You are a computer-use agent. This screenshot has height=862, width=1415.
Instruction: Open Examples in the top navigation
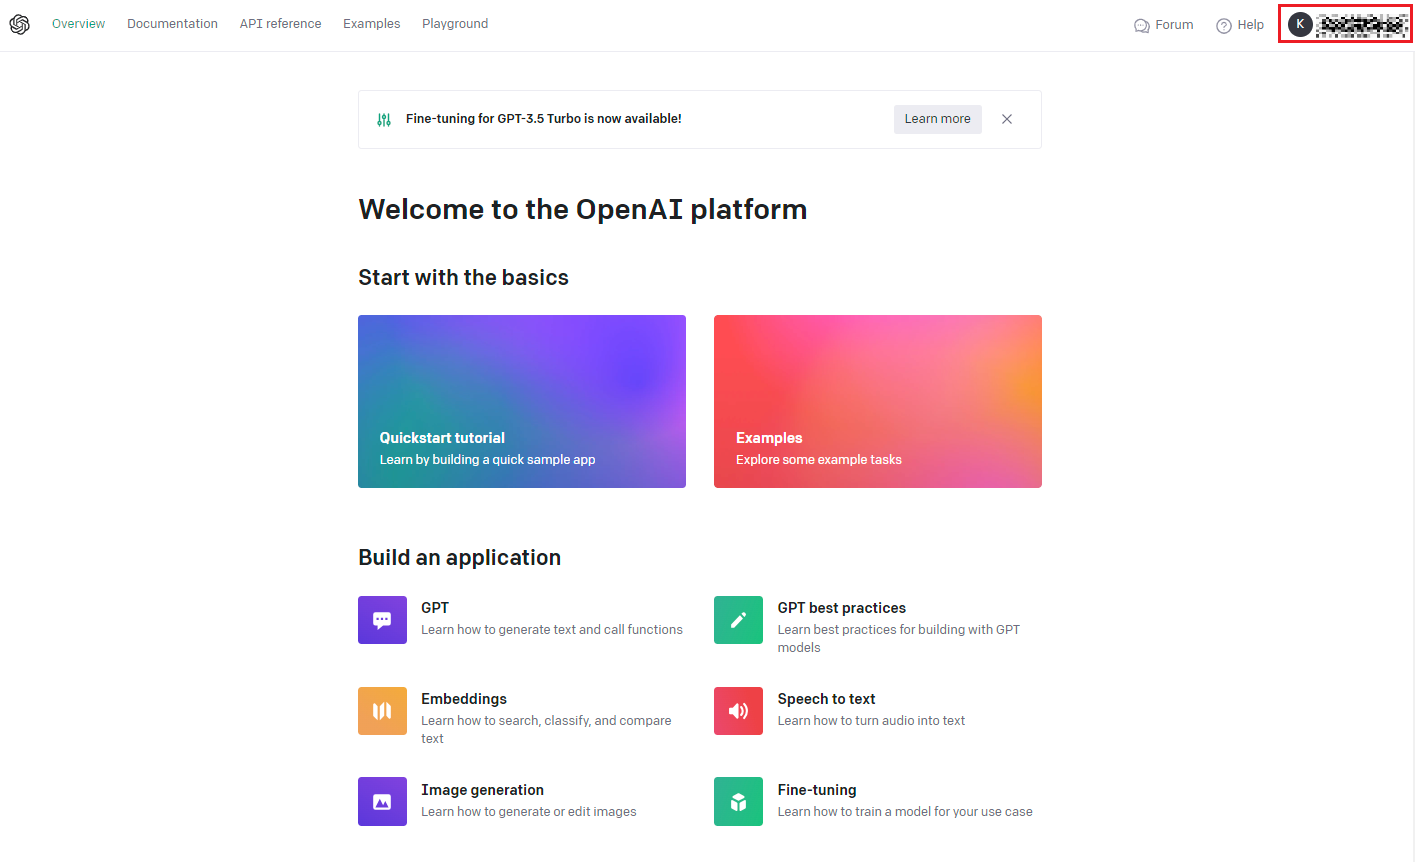point(371,24)
